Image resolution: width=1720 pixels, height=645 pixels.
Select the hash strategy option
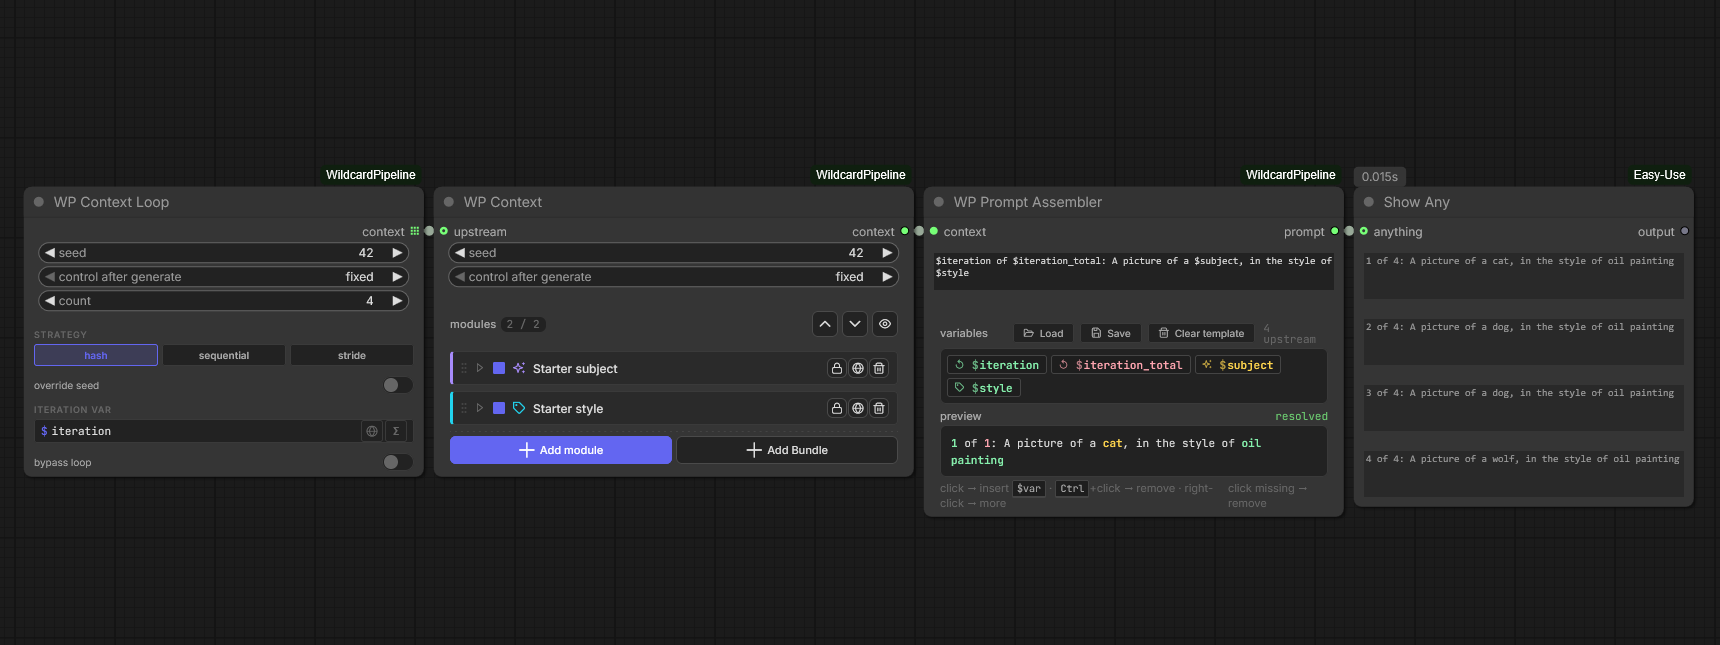[96, 355]
